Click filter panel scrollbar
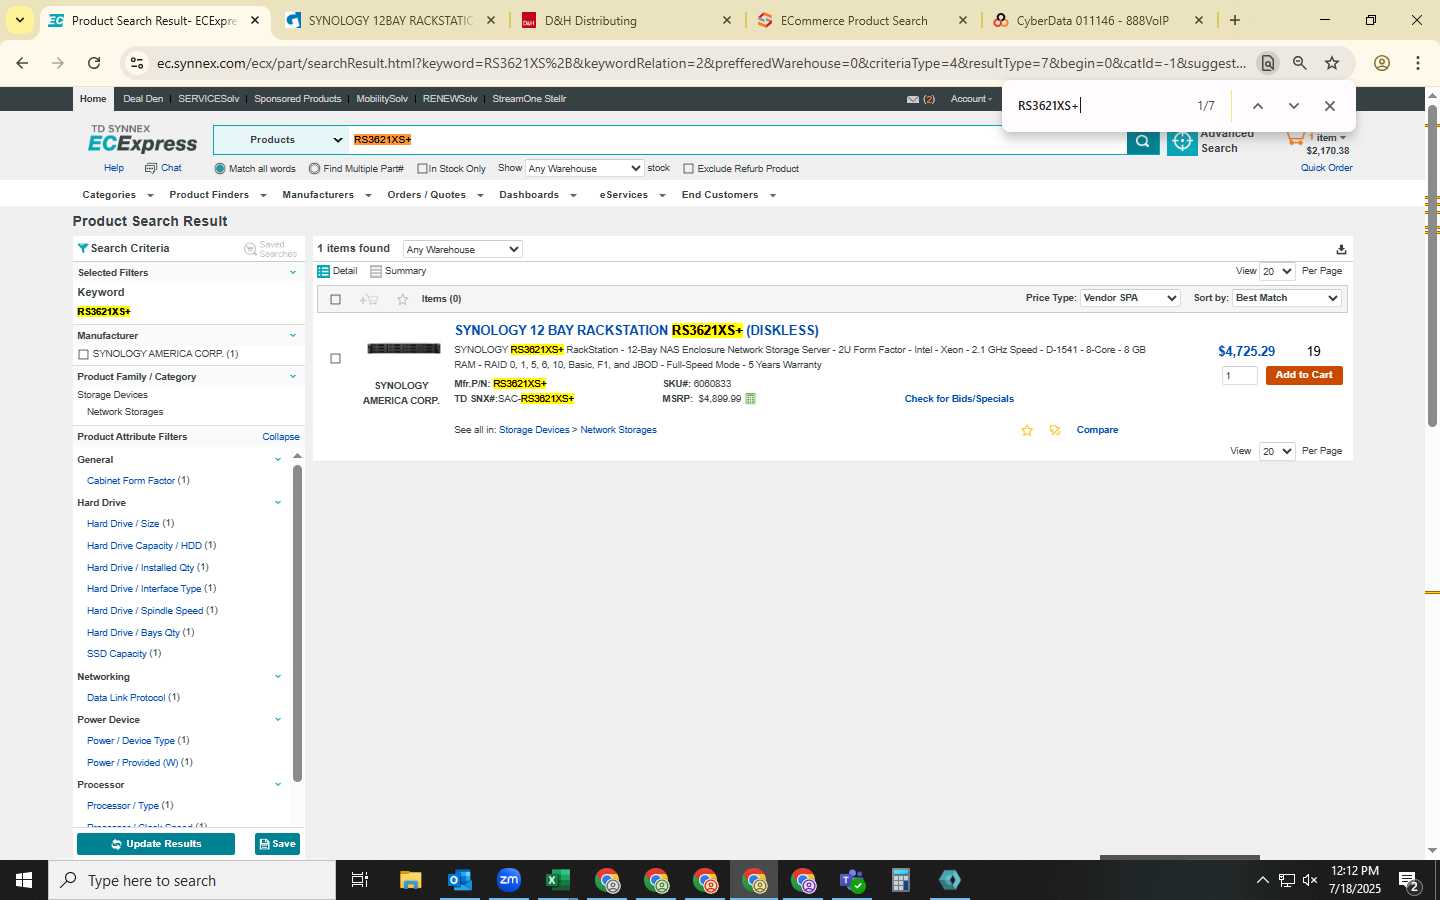1440x900 pixels. click(297, 624)
